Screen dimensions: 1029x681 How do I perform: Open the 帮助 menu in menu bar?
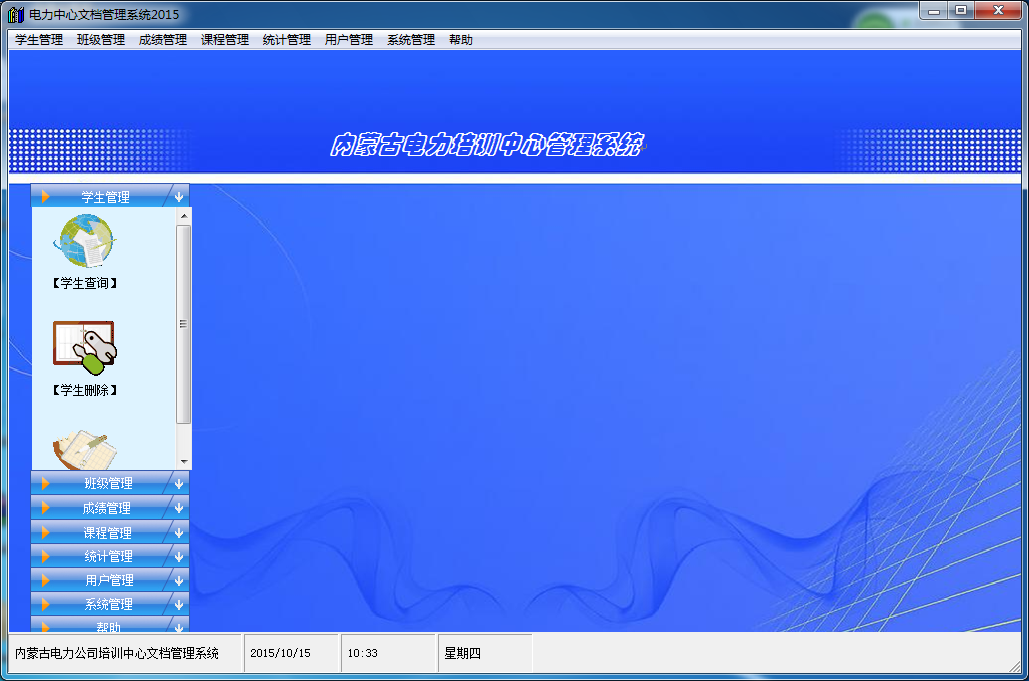(461, 40)
